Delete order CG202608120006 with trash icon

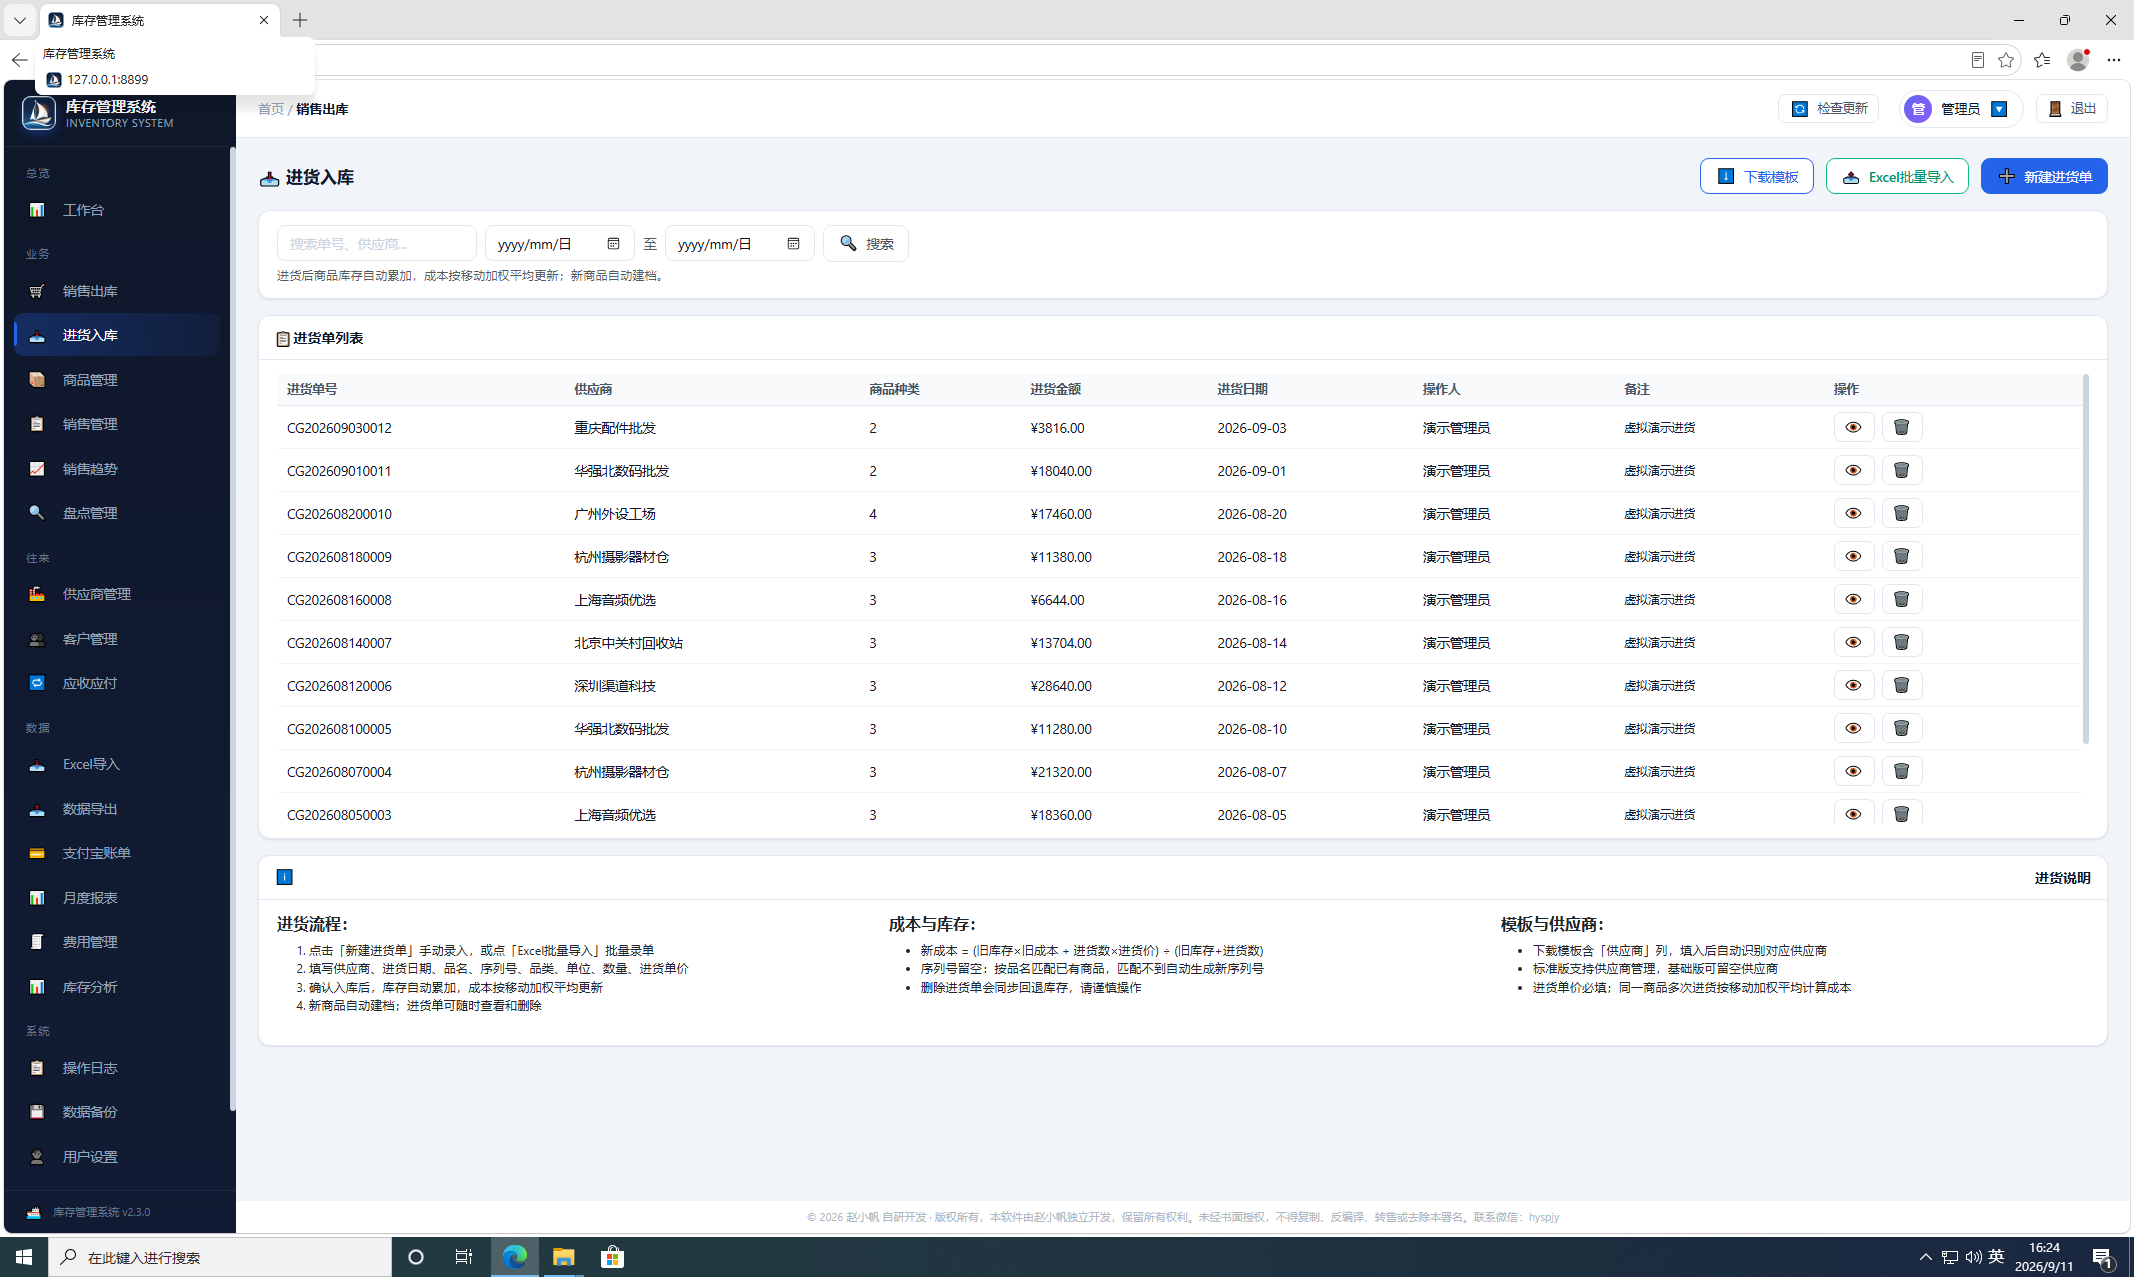[1901, 685]
